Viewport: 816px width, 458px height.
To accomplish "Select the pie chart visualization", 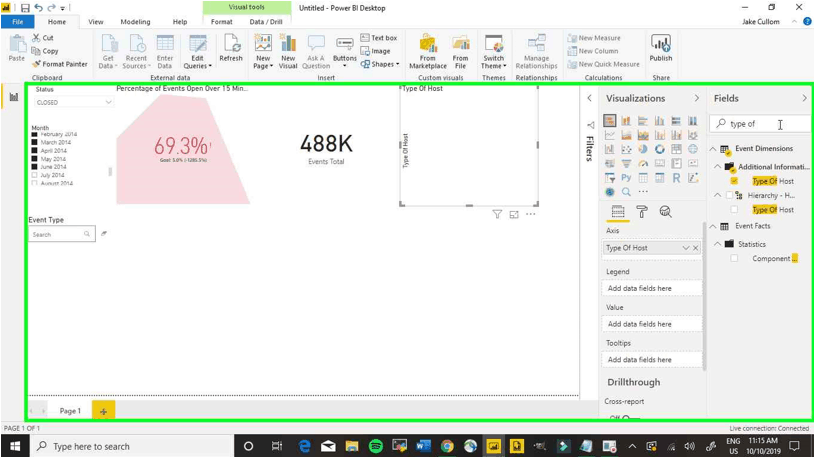I will [x=643, y=149].
